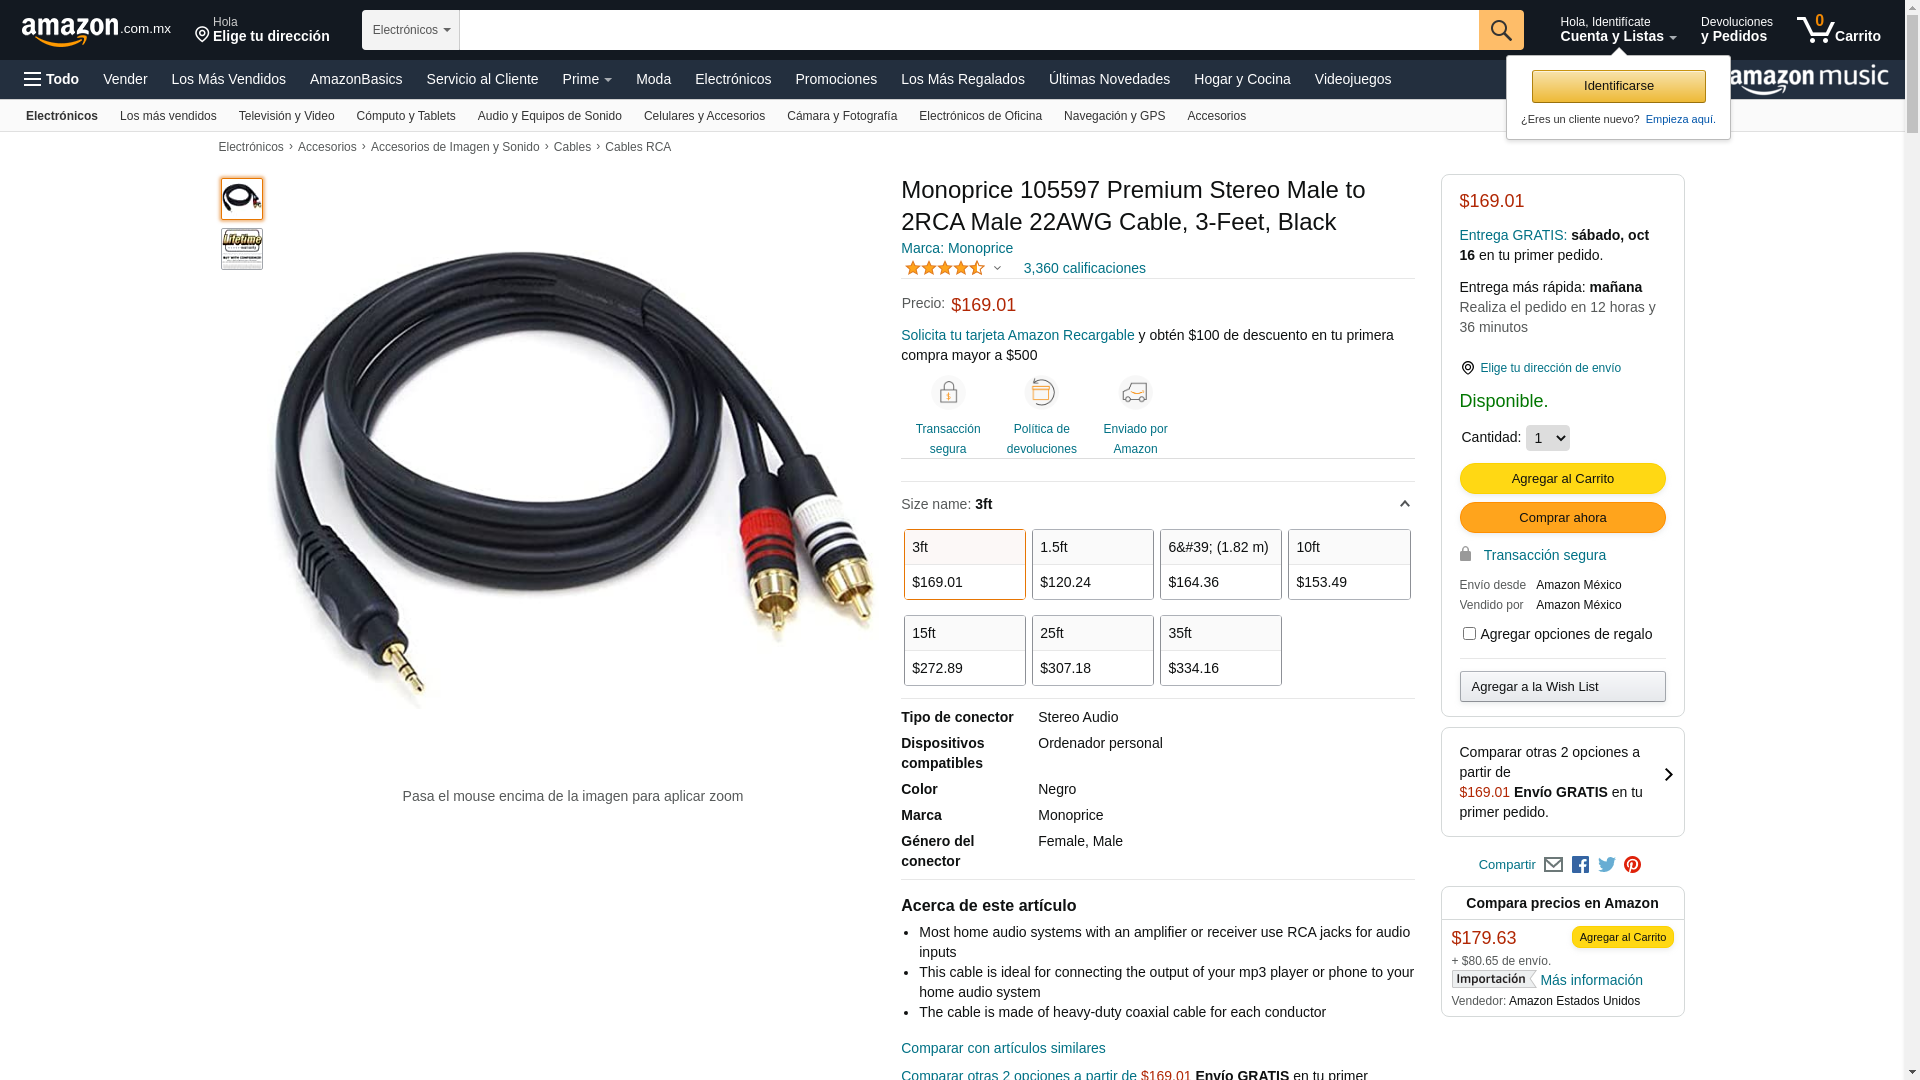Screen dimensions: 1920x1080
Task: Select the 10ft size option
Action: point(1349,564)
